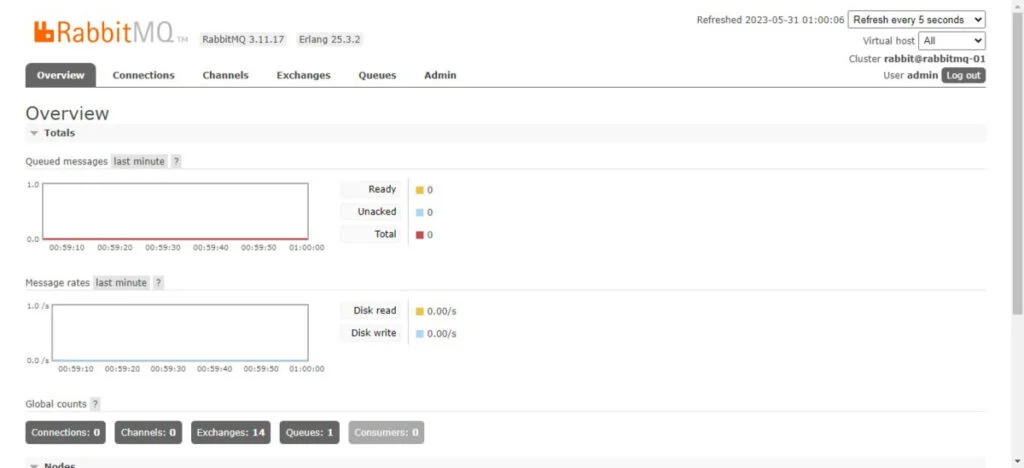Image resolution: width=1024 pixels, height=468 pixels.
Task: Click the Unacked legend label
Action: pyautogui.click(x=370, y=211)
